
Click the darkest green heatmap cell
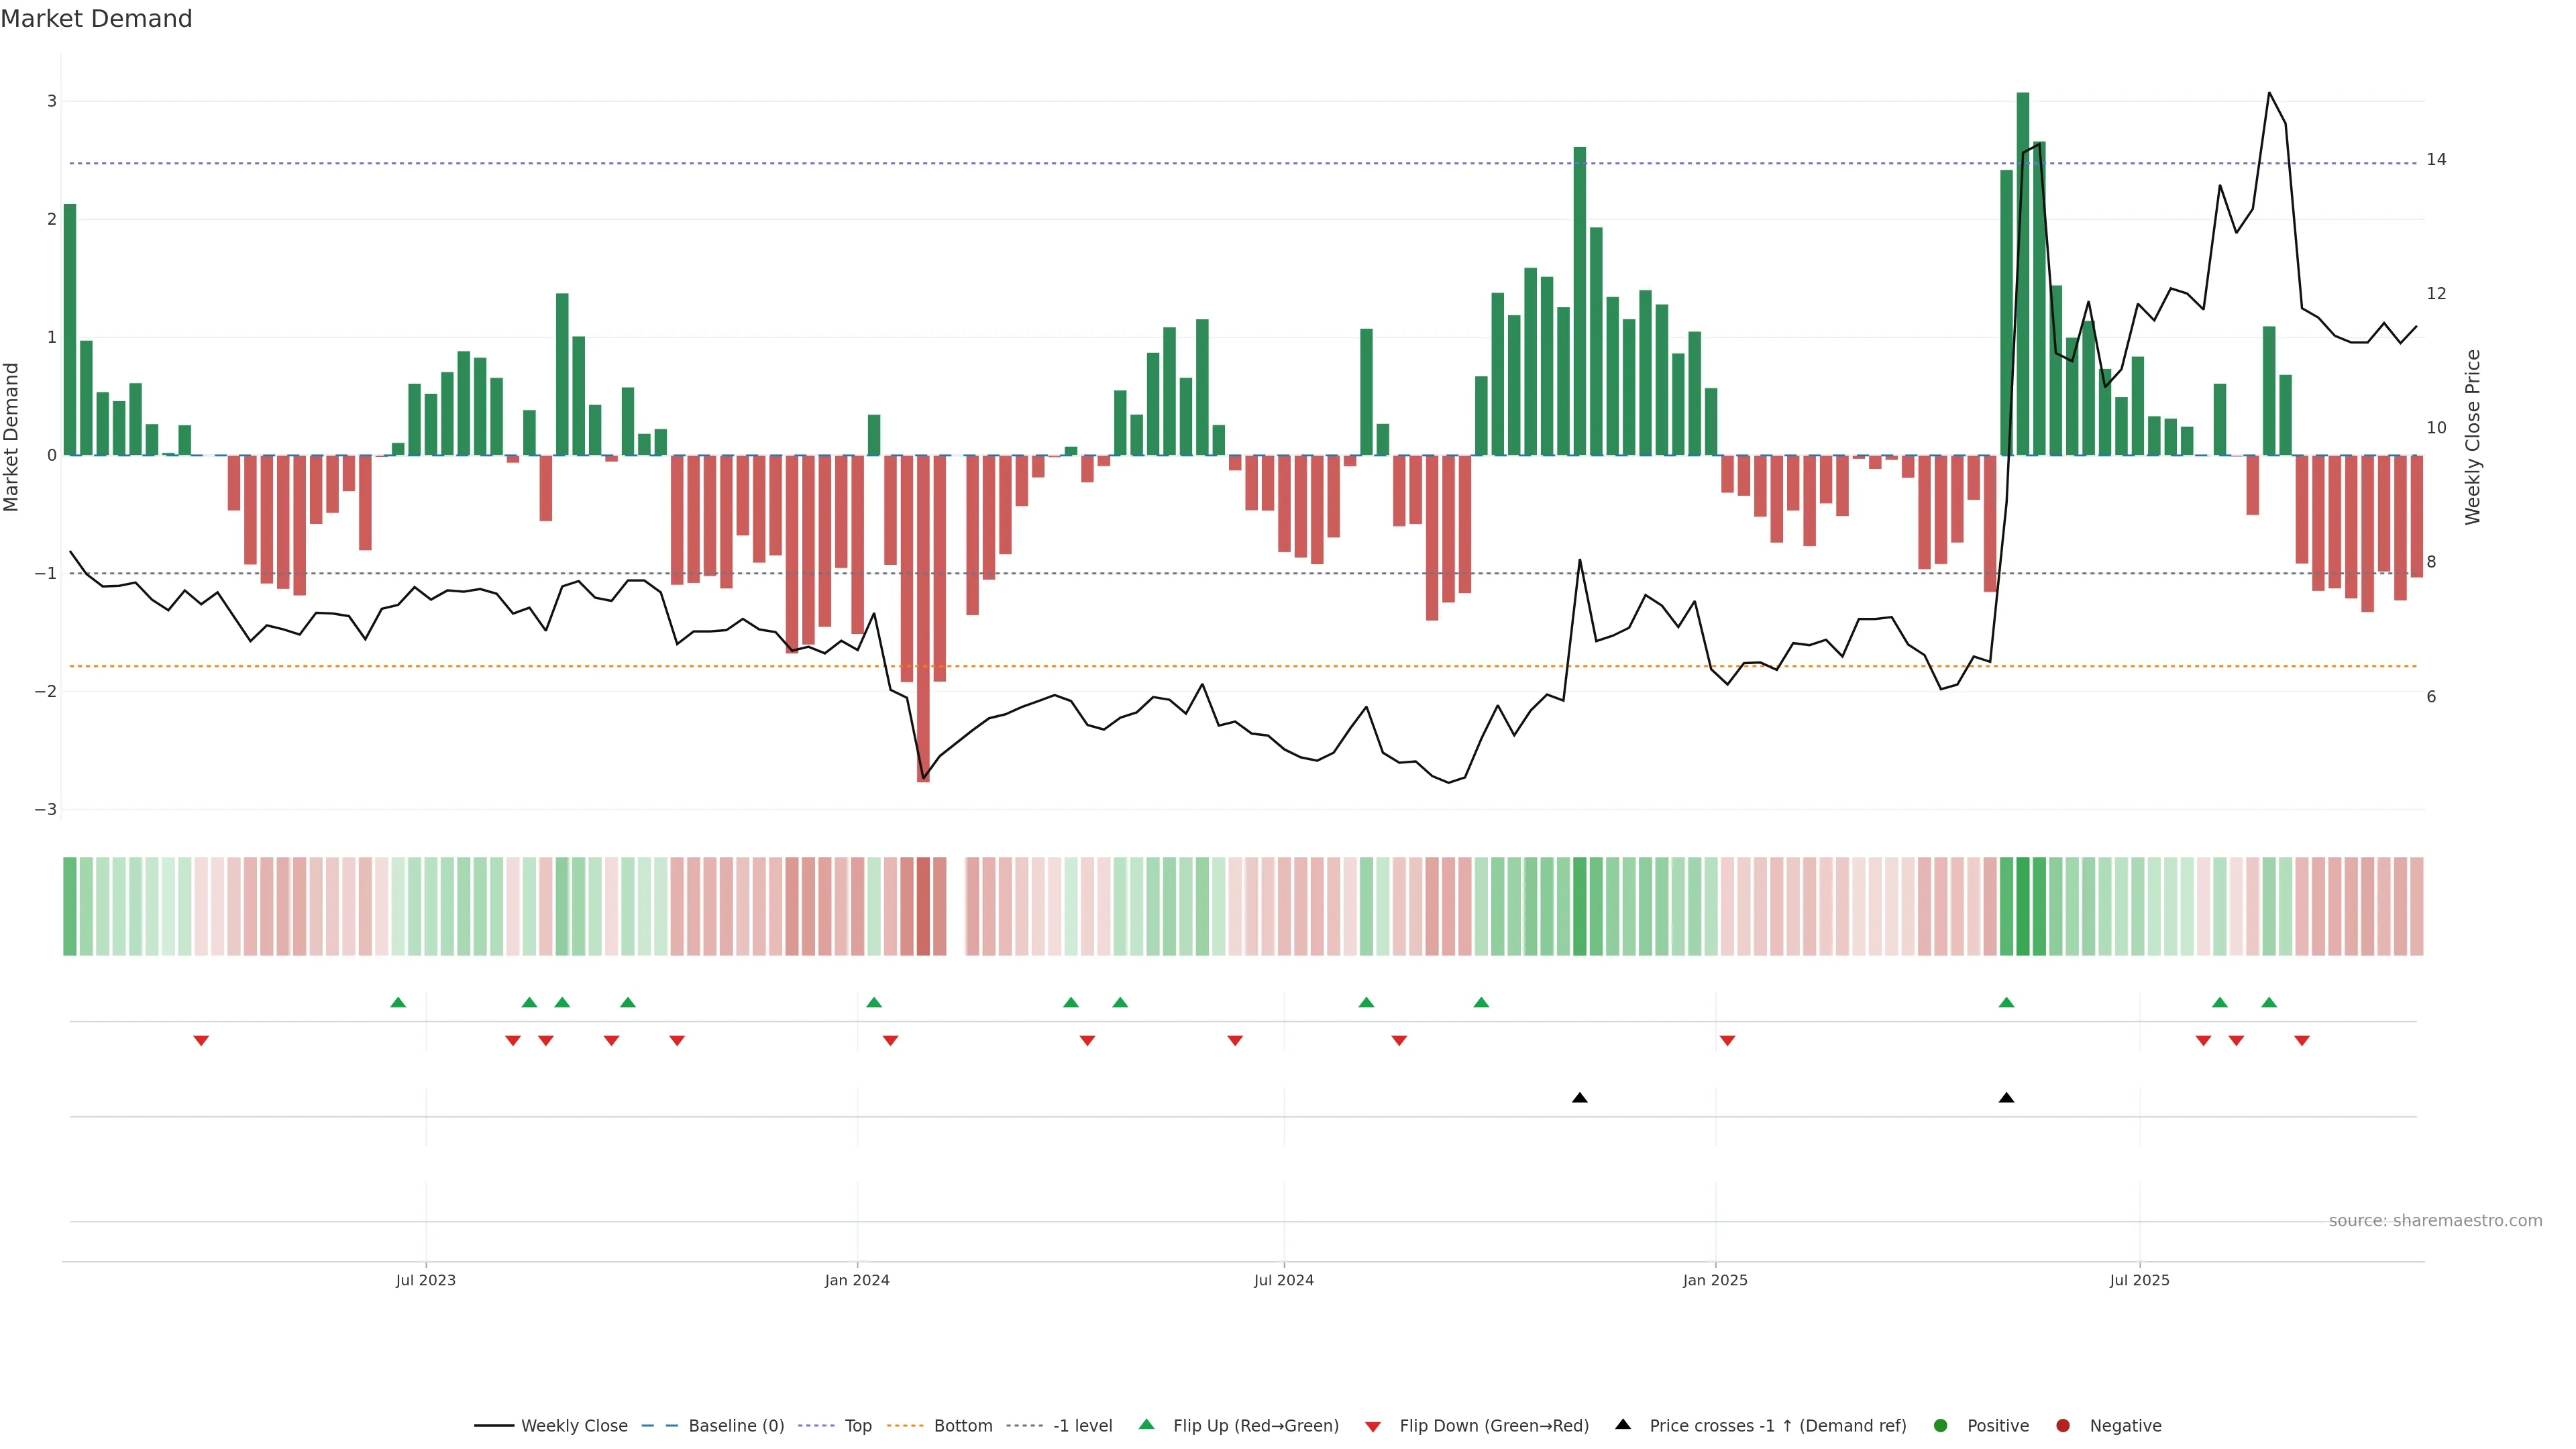click(x=2023, y=906)
